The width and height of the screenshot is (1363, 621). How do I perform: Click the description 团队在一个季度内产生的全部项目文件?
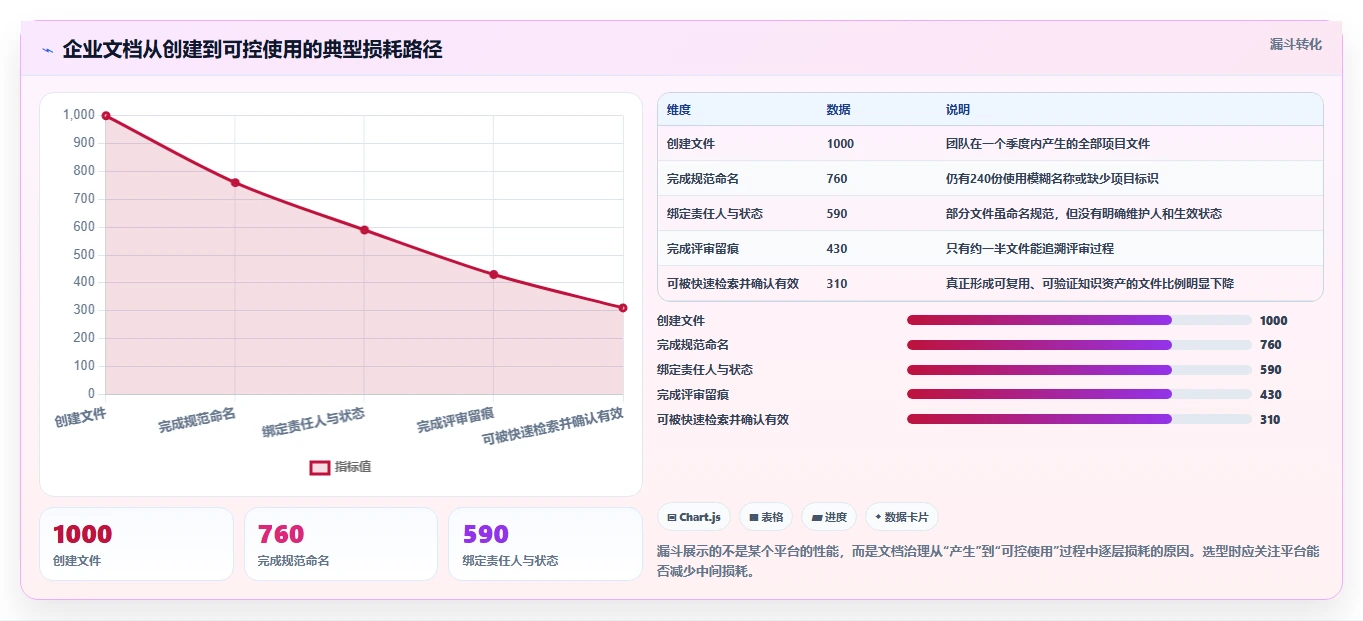(1048, 144)
